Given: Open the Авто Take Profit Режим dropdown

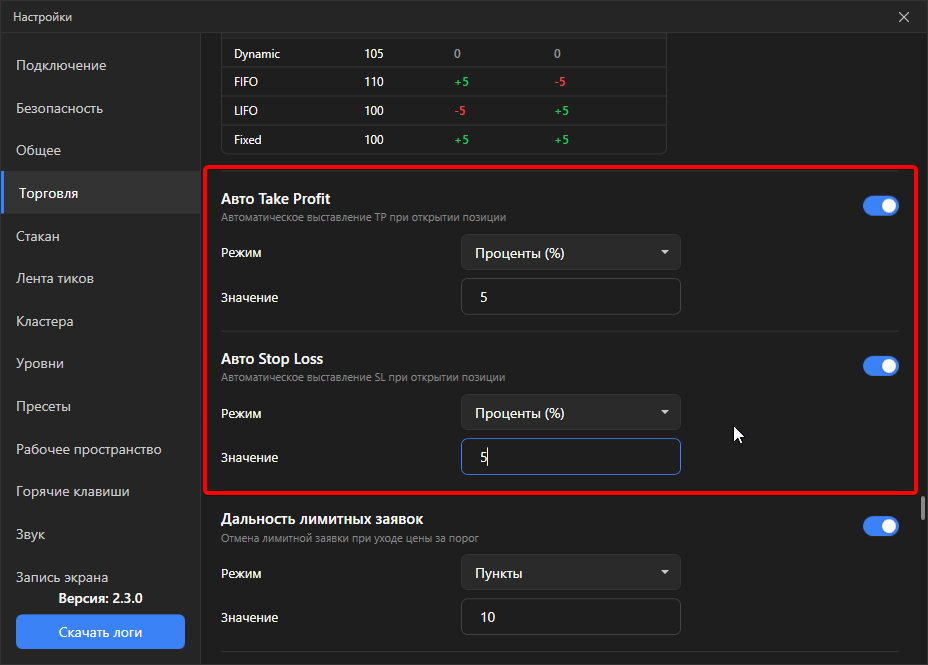Looking at the screenshot, I should pos(571,253).
